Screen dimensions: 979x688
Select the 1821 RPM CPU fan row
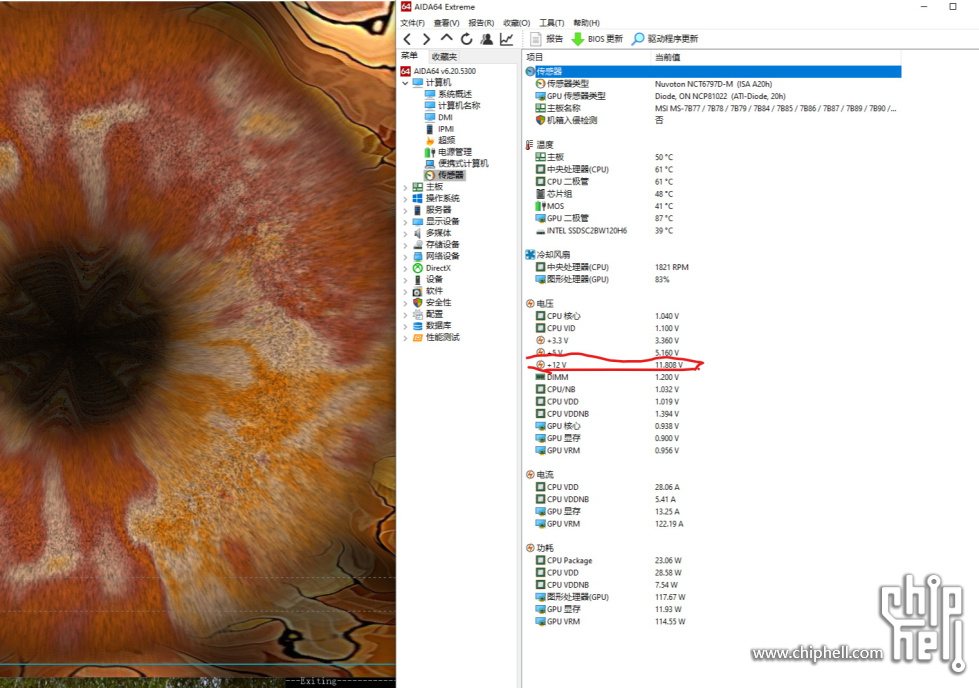pyautogui.click(x=713, y=267)
